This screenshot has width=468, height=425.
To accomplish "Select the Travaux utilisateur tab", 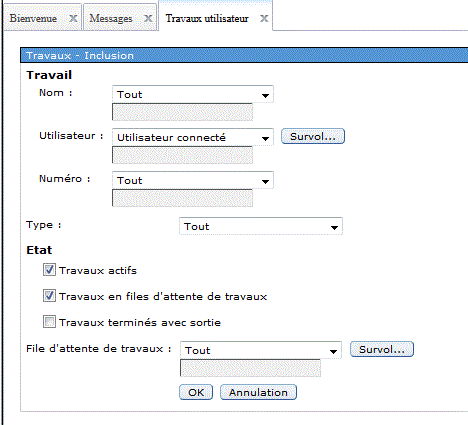I will (207, 18).
